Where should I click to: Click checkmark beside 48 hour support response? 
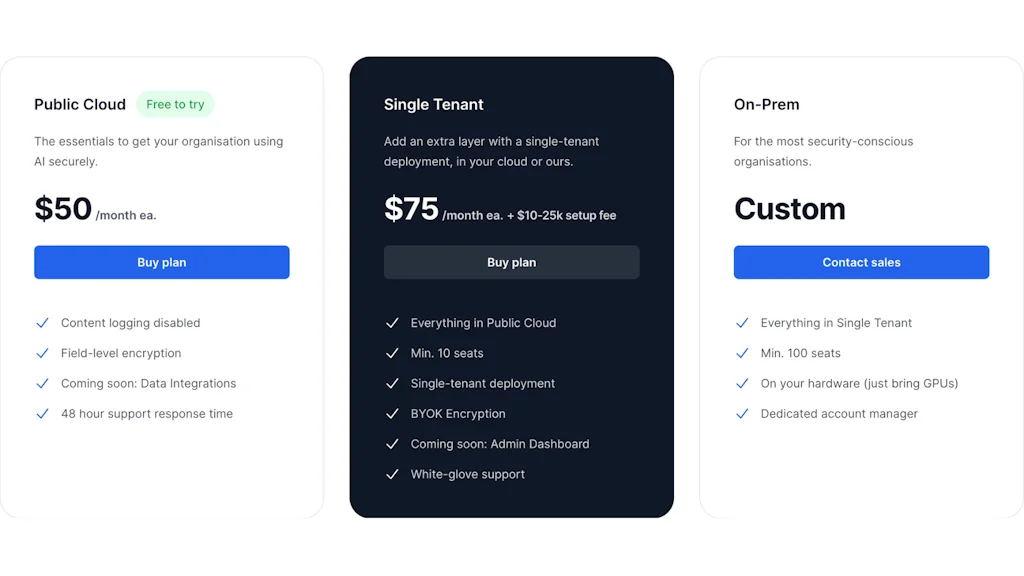[x=42, y=414]
